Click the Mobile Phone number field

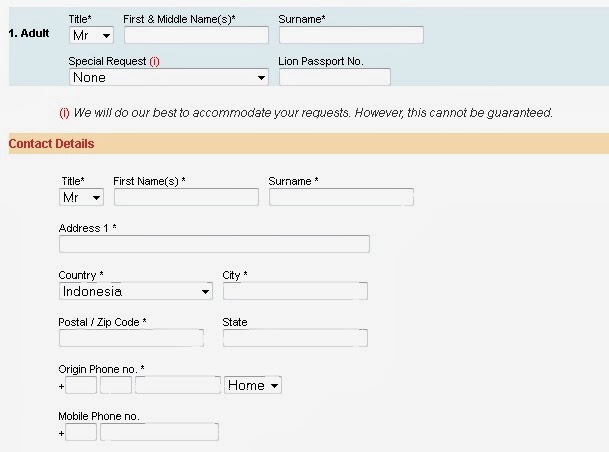coord(159,432)
